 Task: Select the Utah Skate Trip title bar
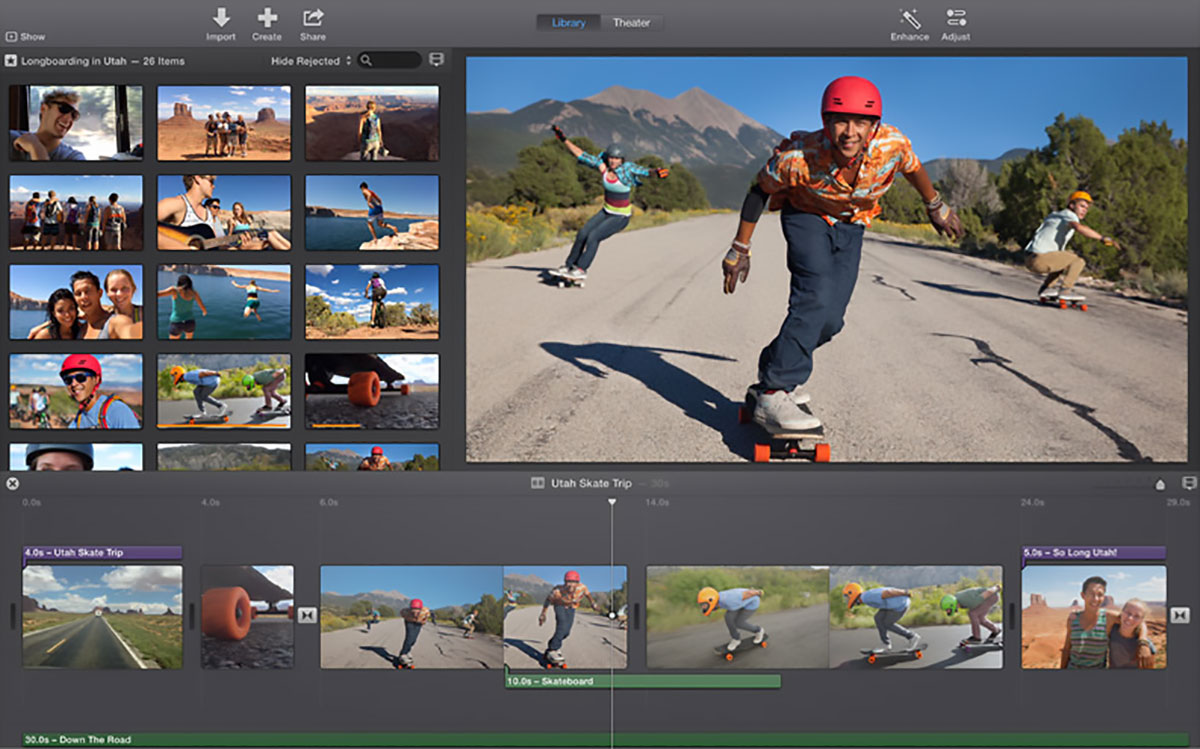pos(102,553)
